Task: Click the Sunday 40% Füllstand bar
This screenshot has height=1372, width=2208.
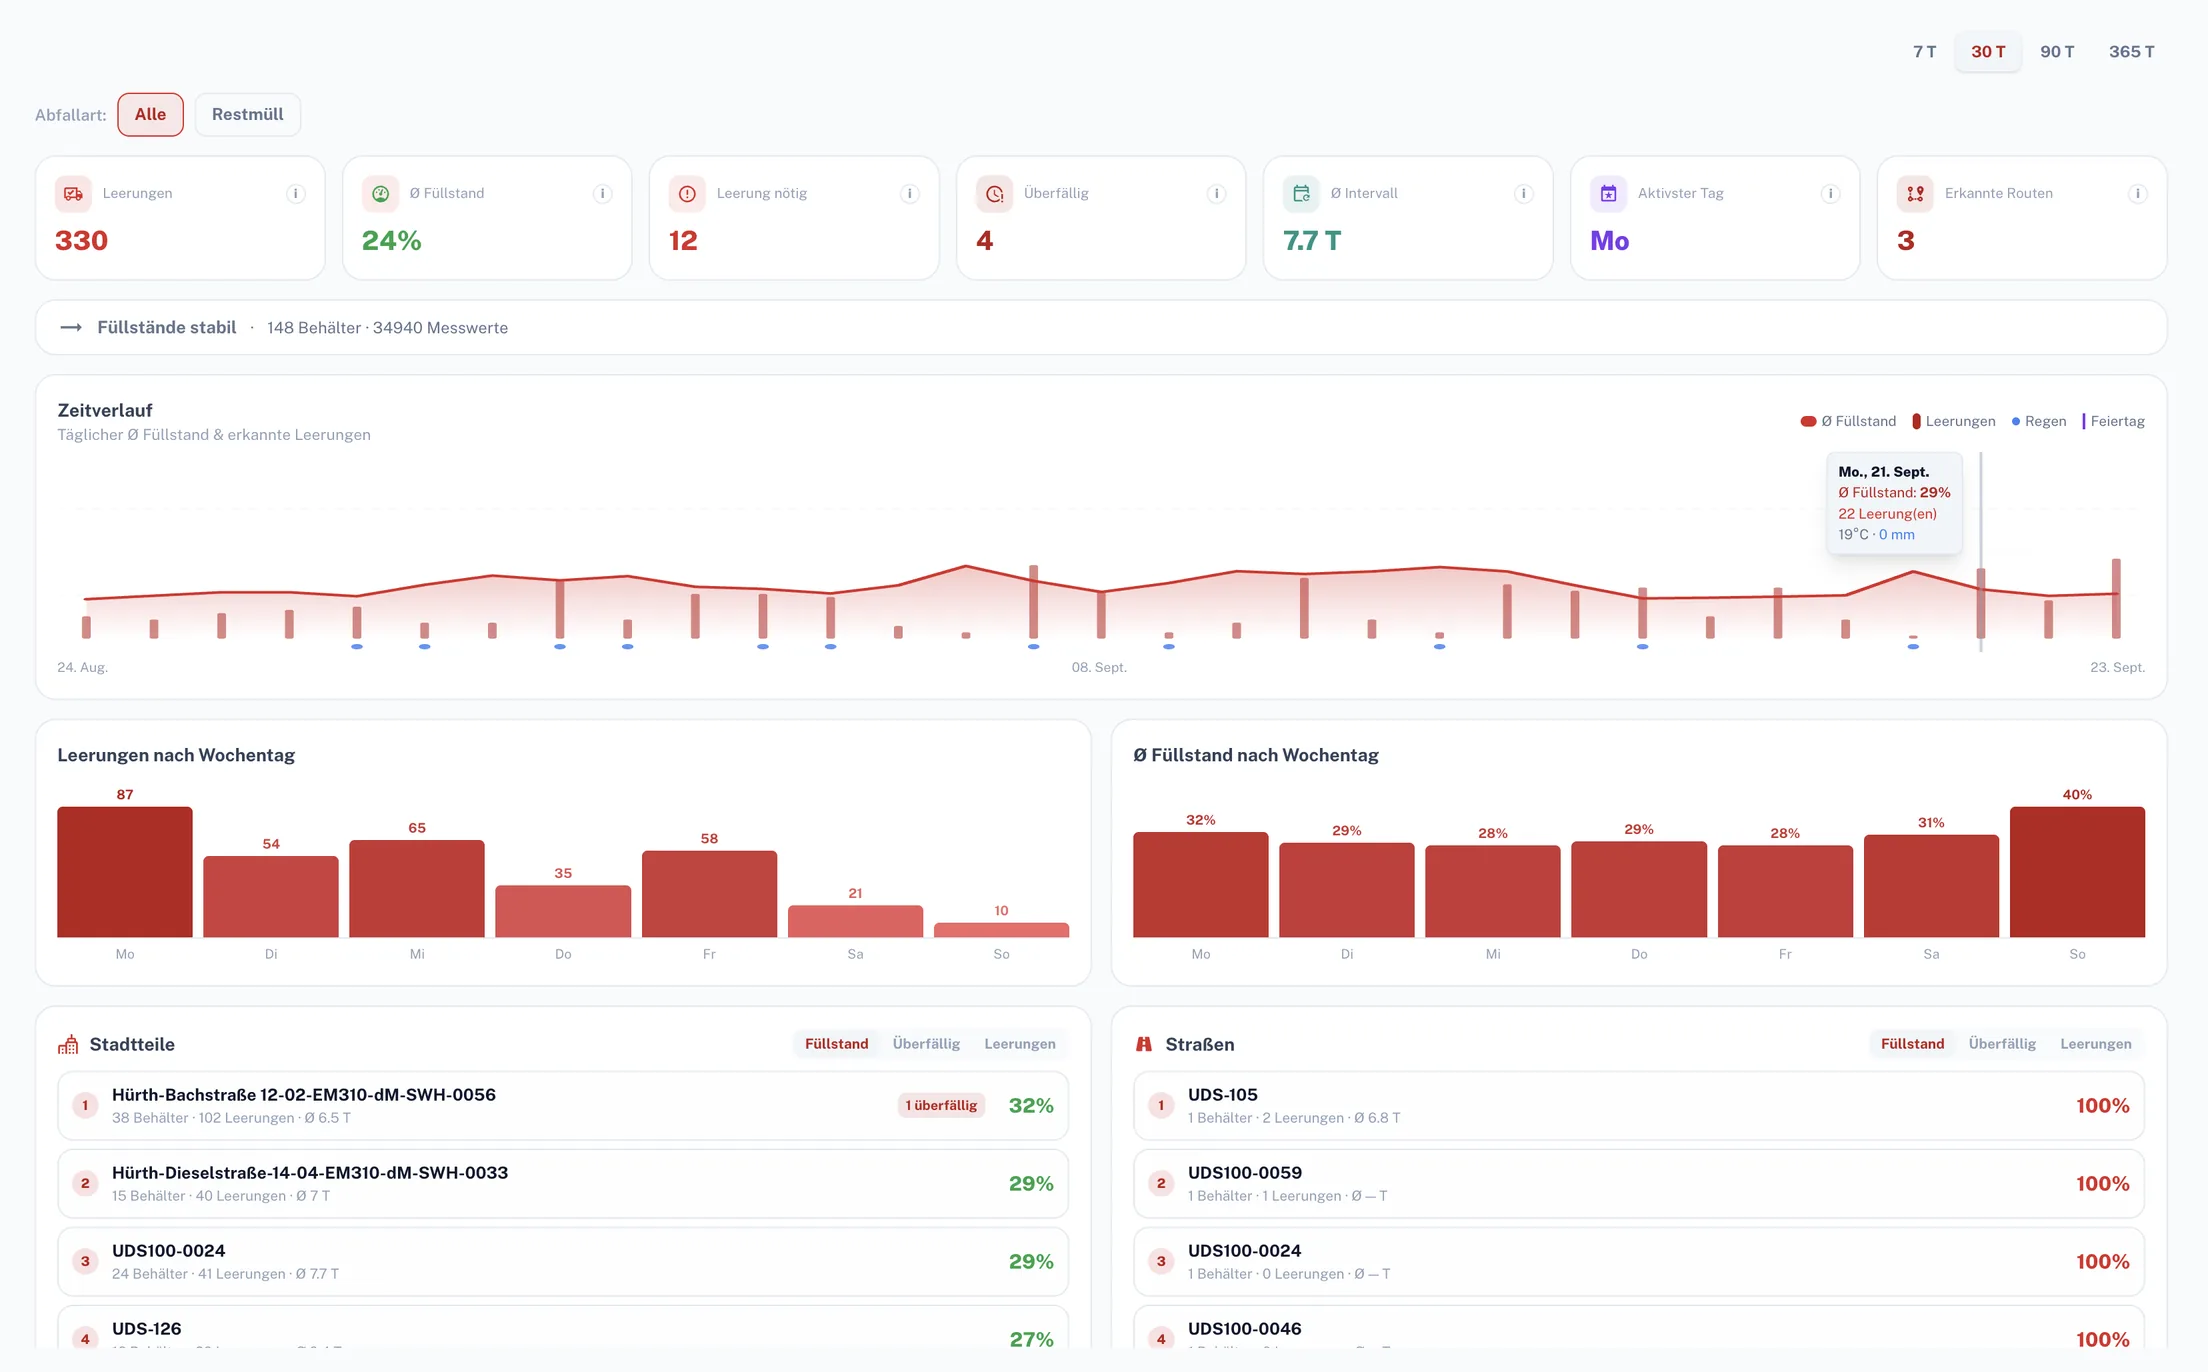Action: (x=2077, y=872)
